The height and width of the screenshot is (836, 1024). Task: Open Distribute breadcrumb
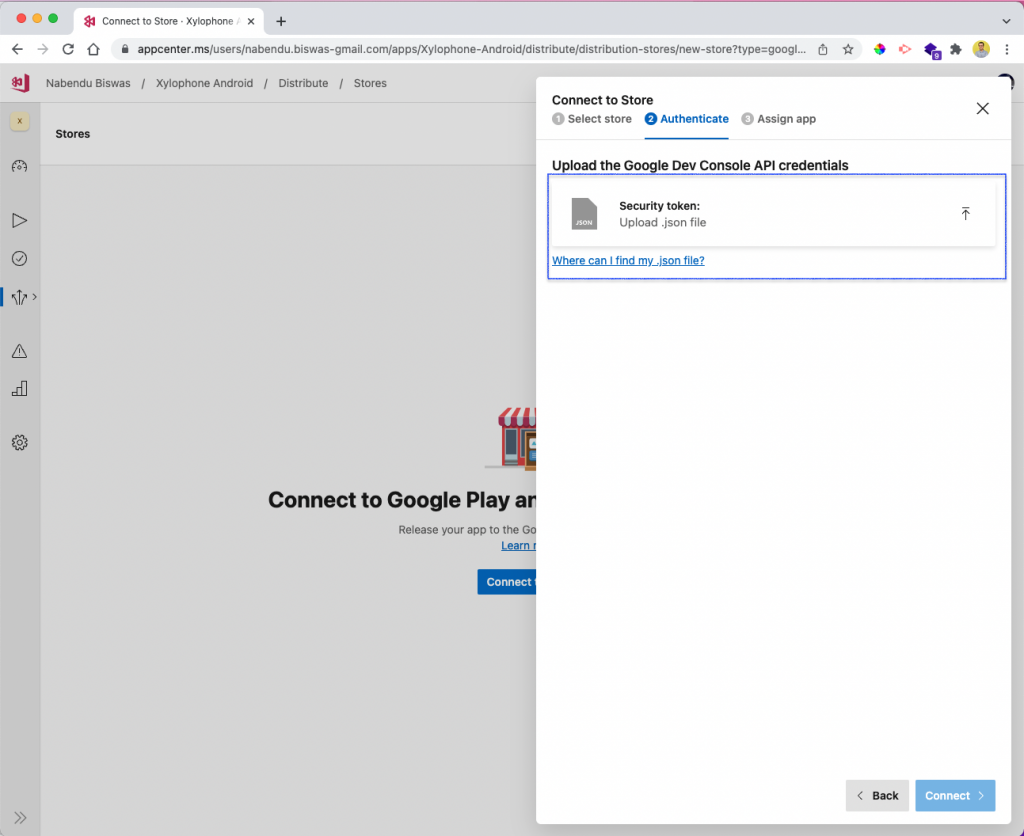[x=303, y=83]
